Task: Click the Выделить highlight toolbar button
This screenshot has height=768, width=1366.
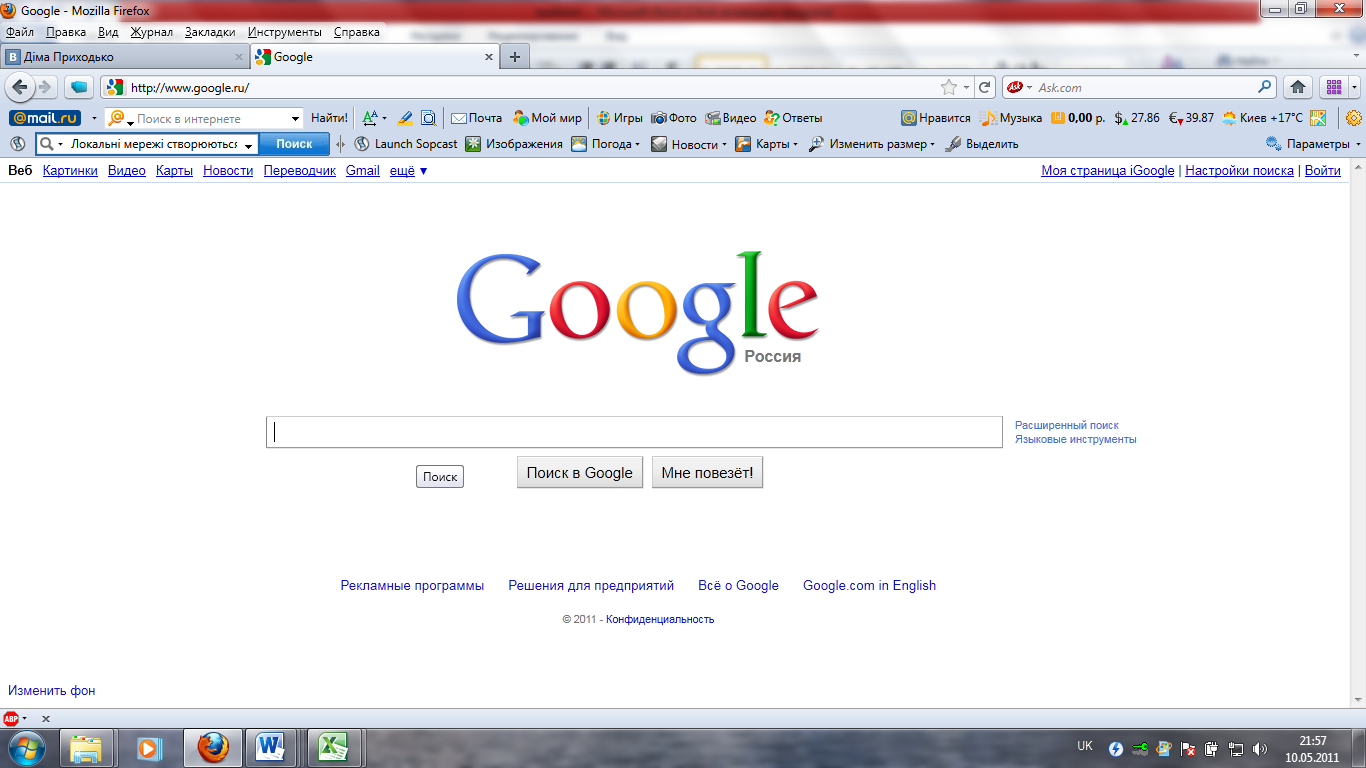Action: (982, 144)
